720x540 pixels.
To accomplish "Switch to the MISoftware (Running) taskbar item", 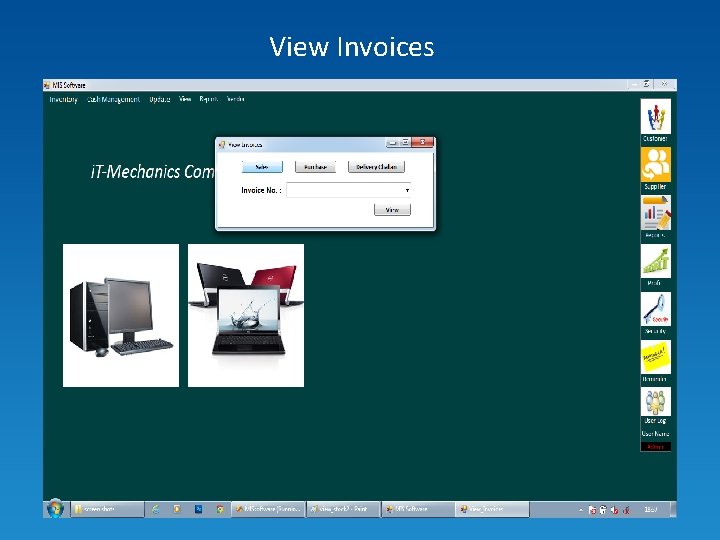I will click(268, 509).
